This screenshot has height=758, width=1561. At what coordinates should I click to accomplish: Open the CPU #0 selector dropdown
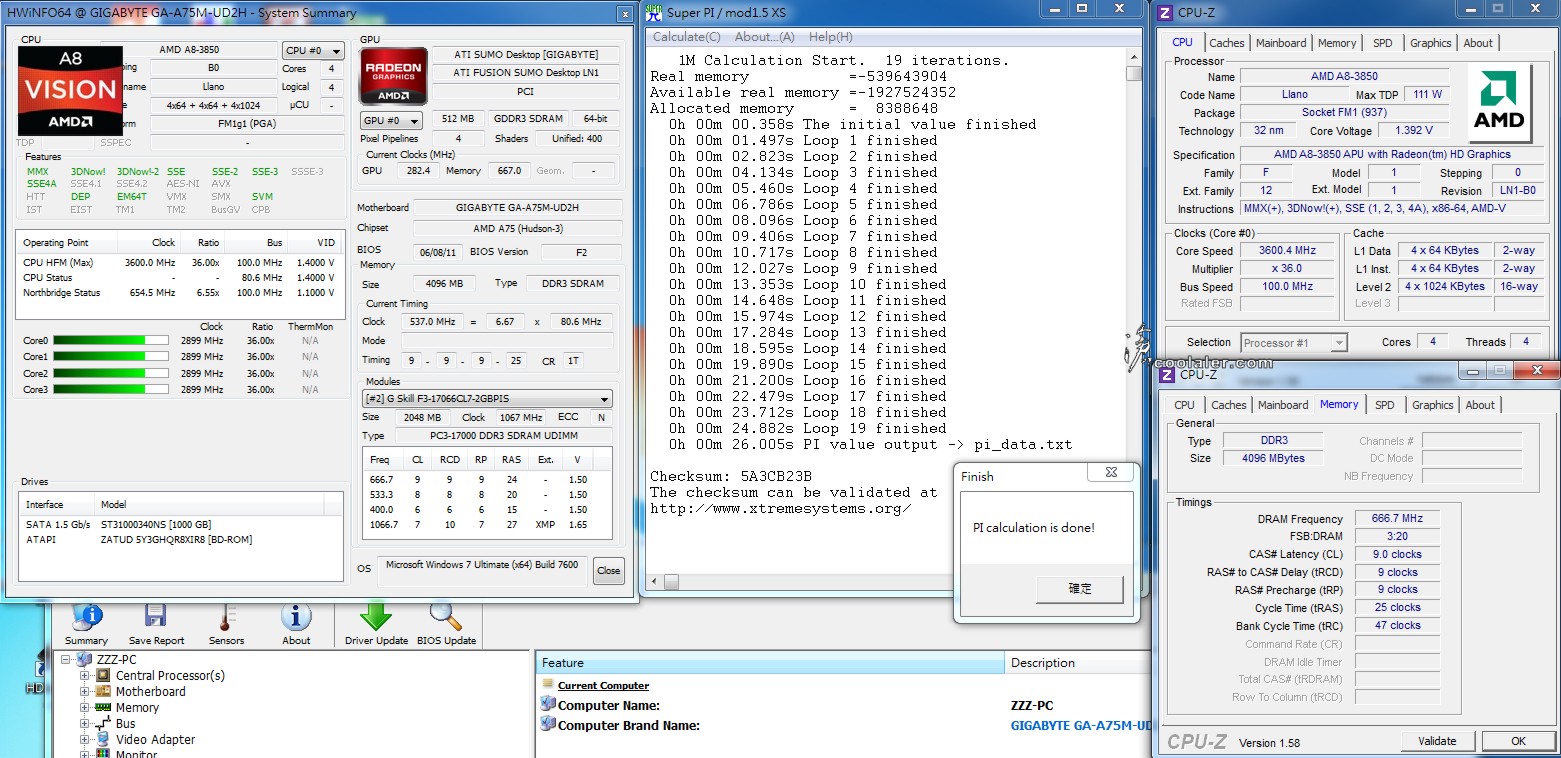313,51
